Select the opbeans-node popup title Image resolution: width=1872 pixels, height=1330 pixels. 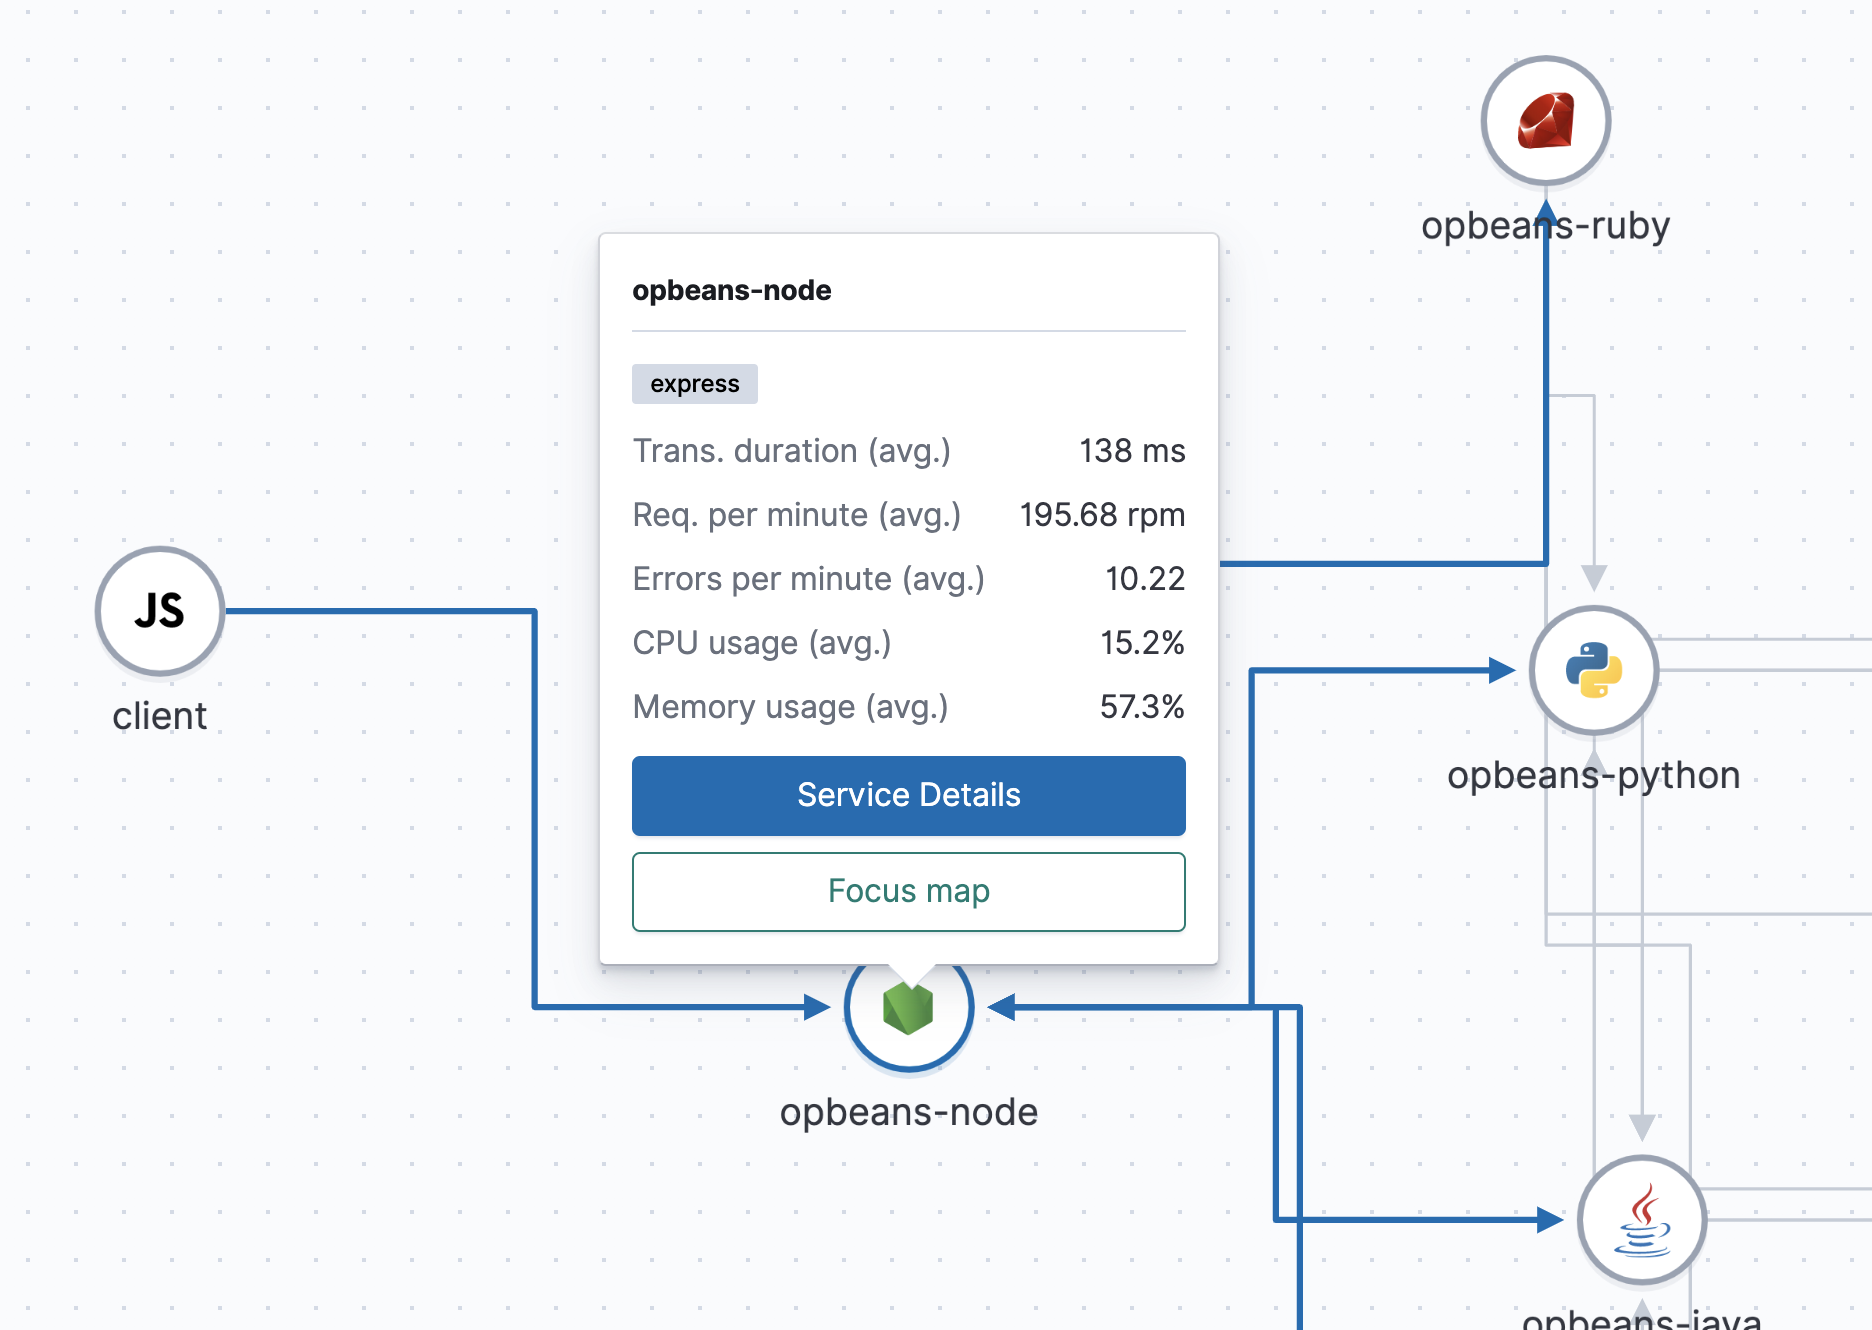tap(731, 290)
